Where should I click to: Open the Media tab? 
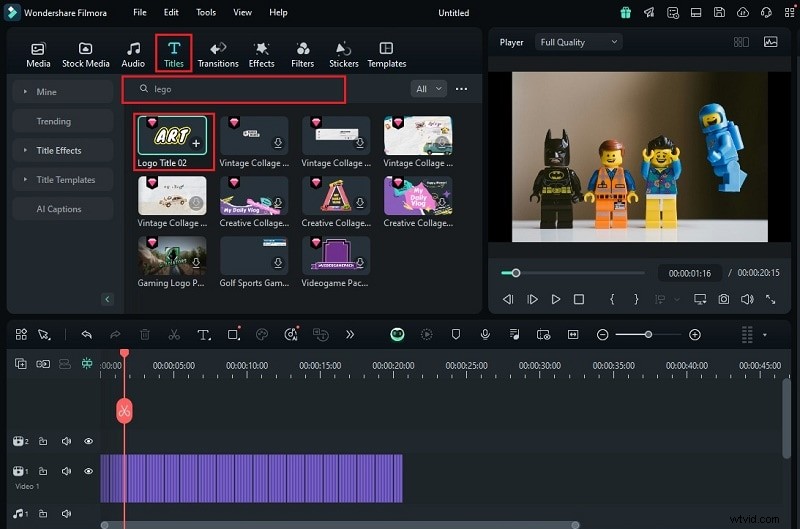coord(38,55)
